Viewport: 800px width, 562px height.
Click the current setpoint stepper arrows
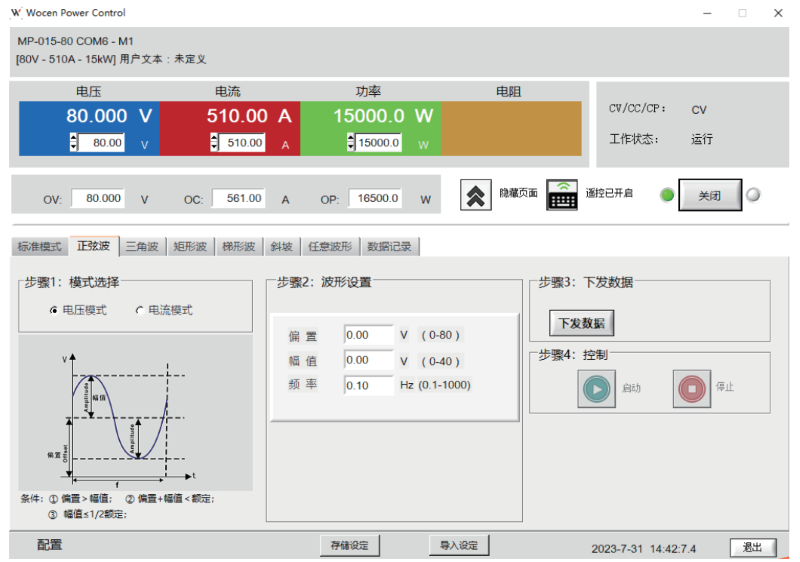(x=214, y=143)
